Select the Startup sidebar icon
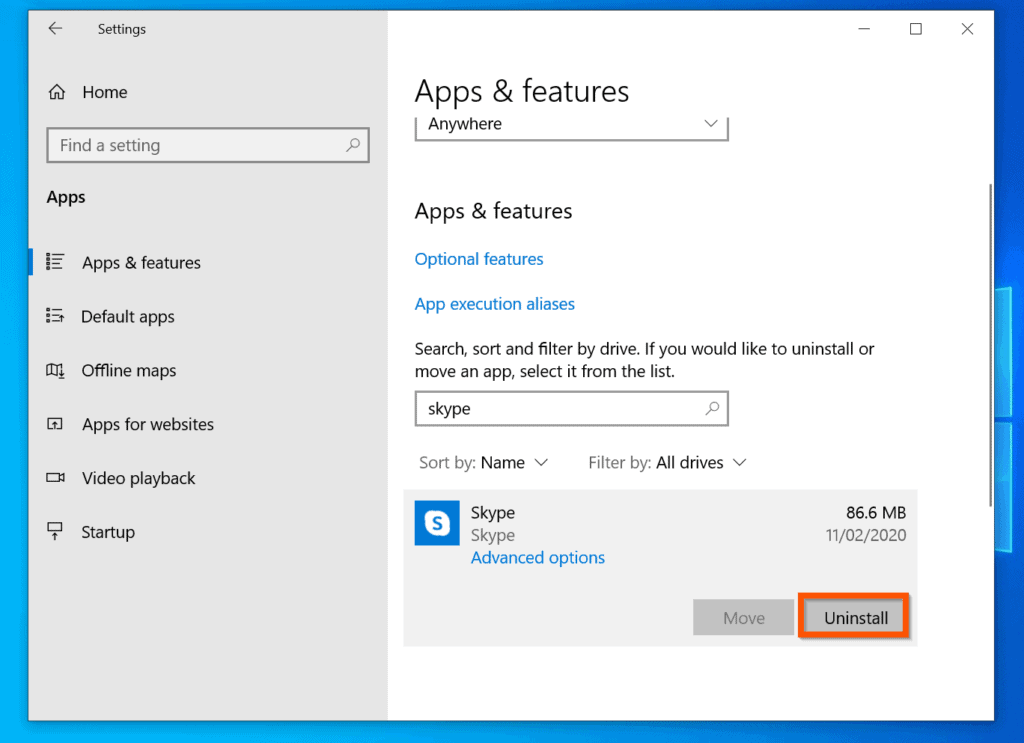 (x=55, y=531)
